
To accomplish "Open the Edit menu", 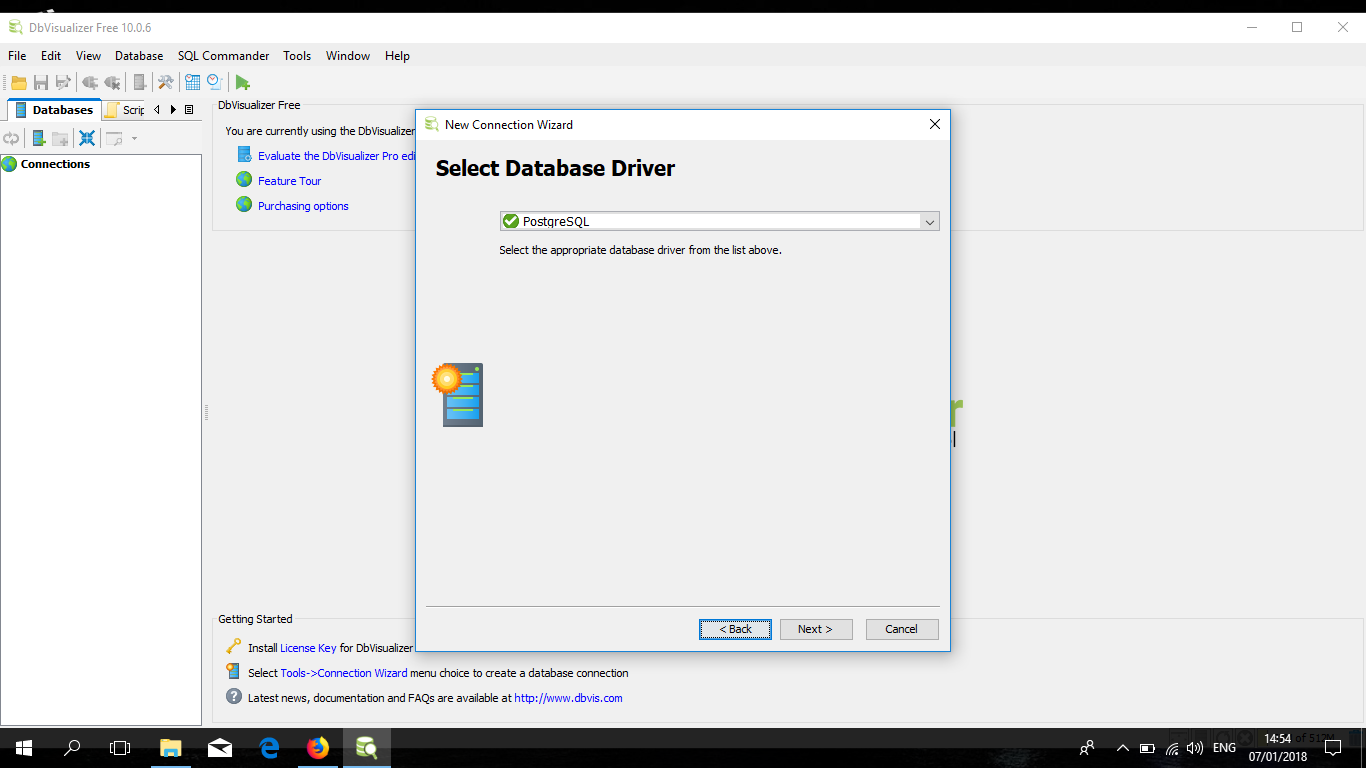I will click(x=51, y=56).
